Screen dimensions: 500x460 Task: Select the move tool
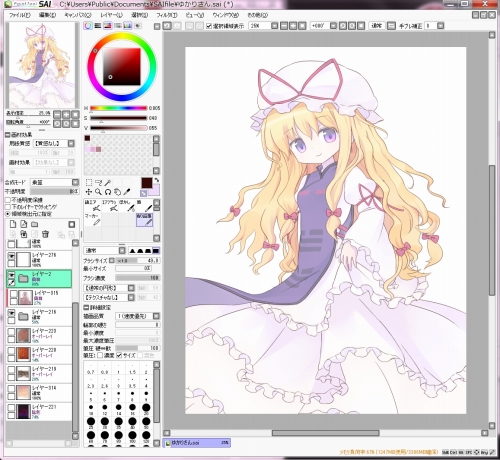pos(89,192)
